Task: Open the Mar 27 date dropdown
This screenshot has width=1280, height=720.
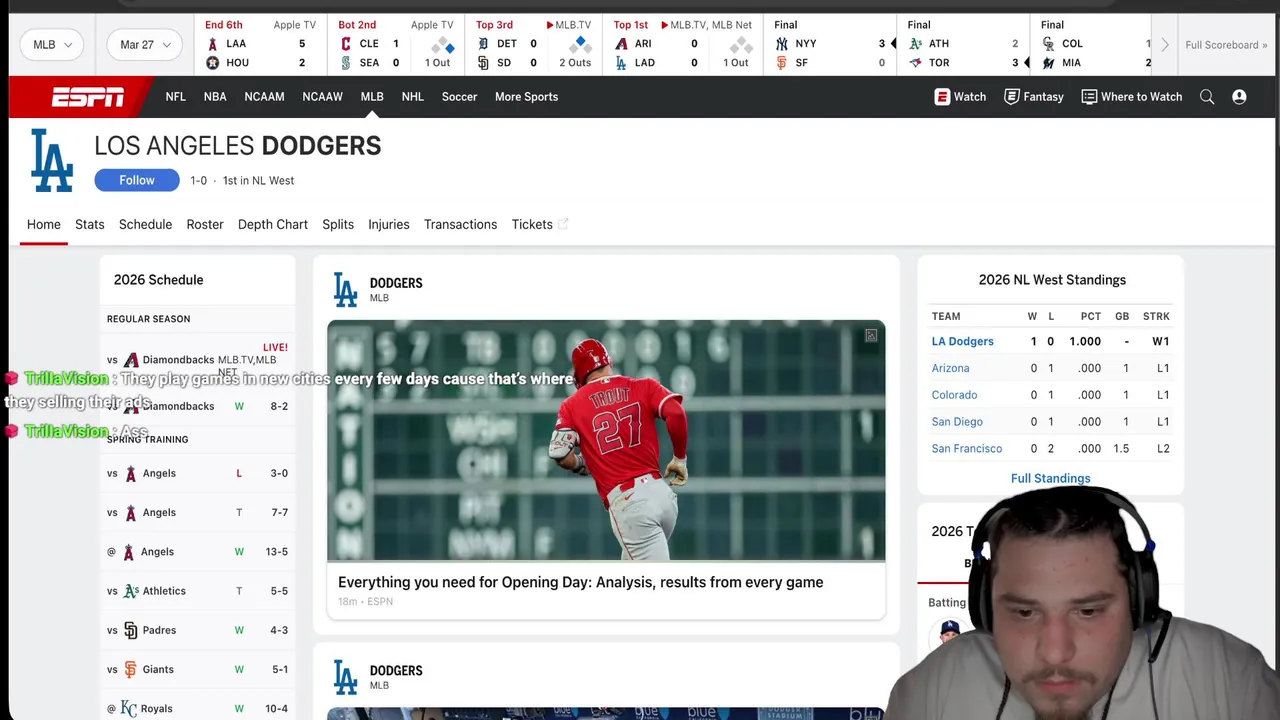Action: [145, 45]
